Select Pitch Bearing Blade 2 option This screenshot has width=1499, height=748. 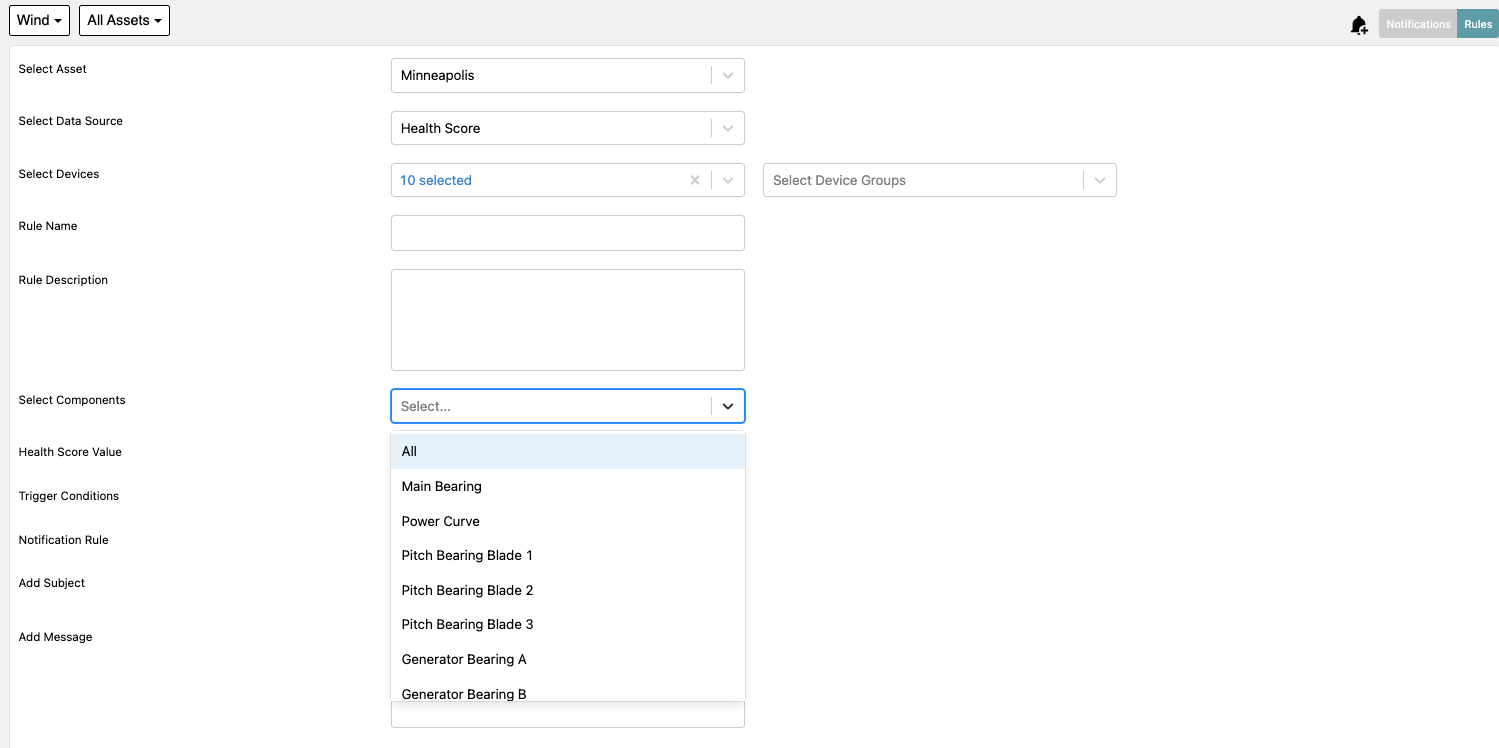click(568, 590)
